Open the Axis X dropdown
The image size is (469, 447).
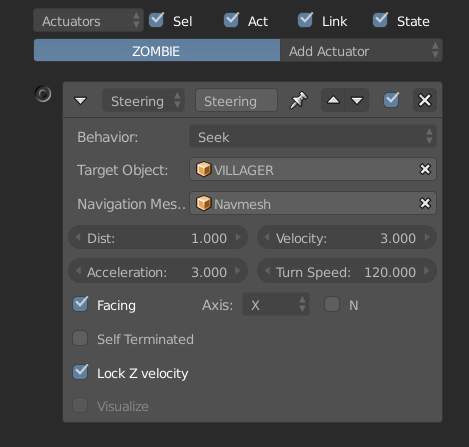point(276,304)
